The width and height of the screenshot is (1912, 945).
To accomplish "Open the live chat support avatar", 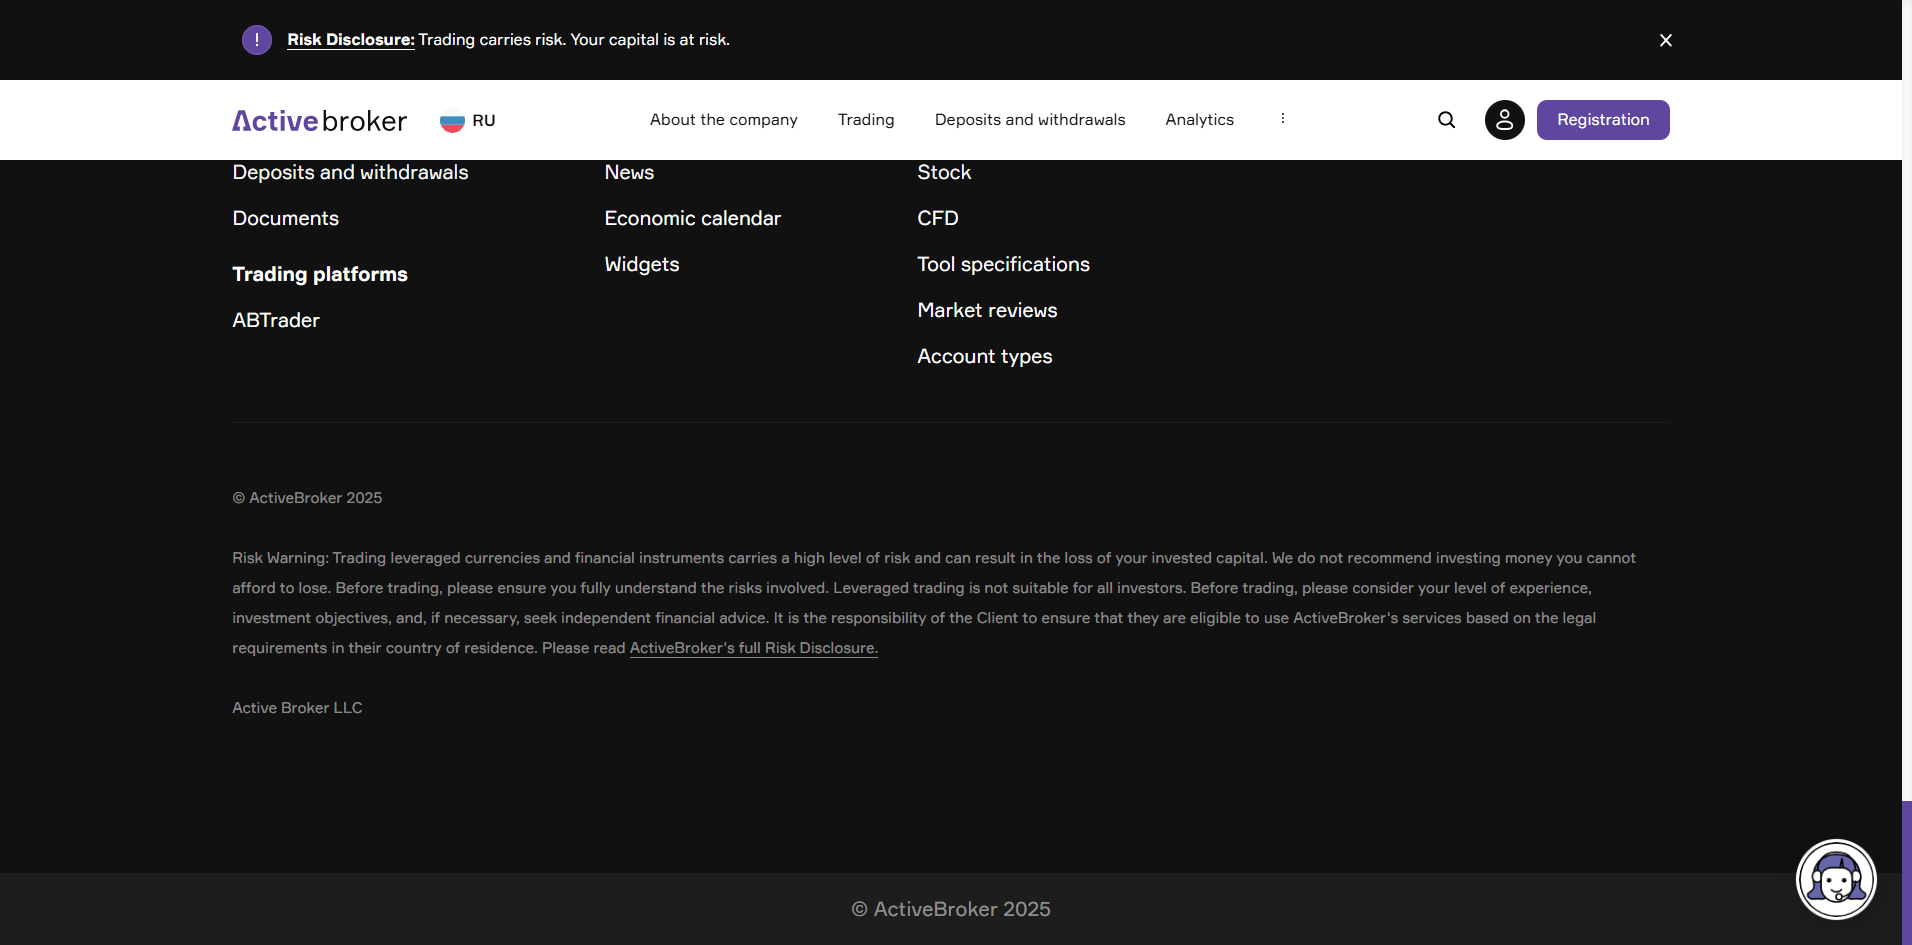I will click(1836, 879).
